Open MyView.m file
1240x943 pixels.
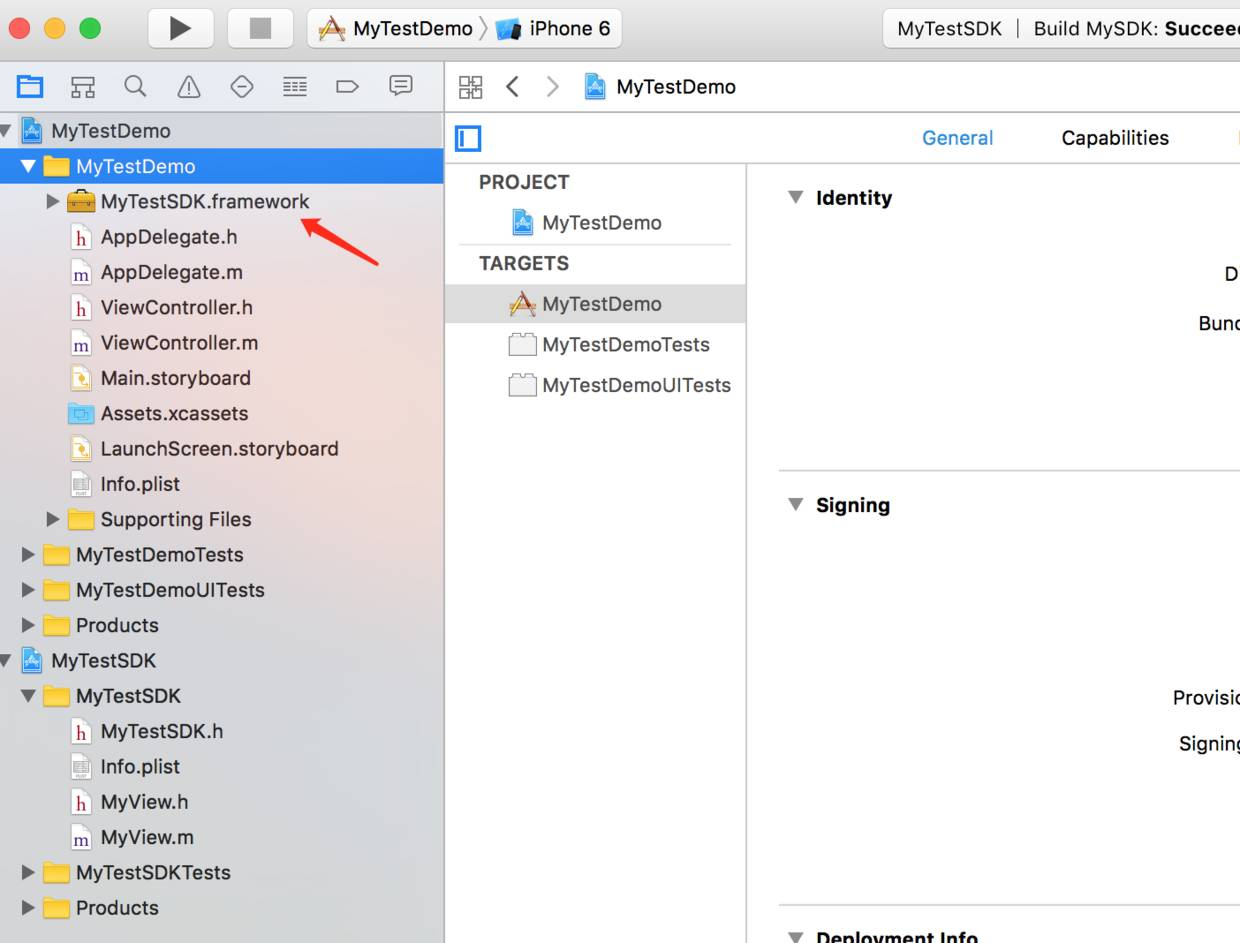pos(147,837)
